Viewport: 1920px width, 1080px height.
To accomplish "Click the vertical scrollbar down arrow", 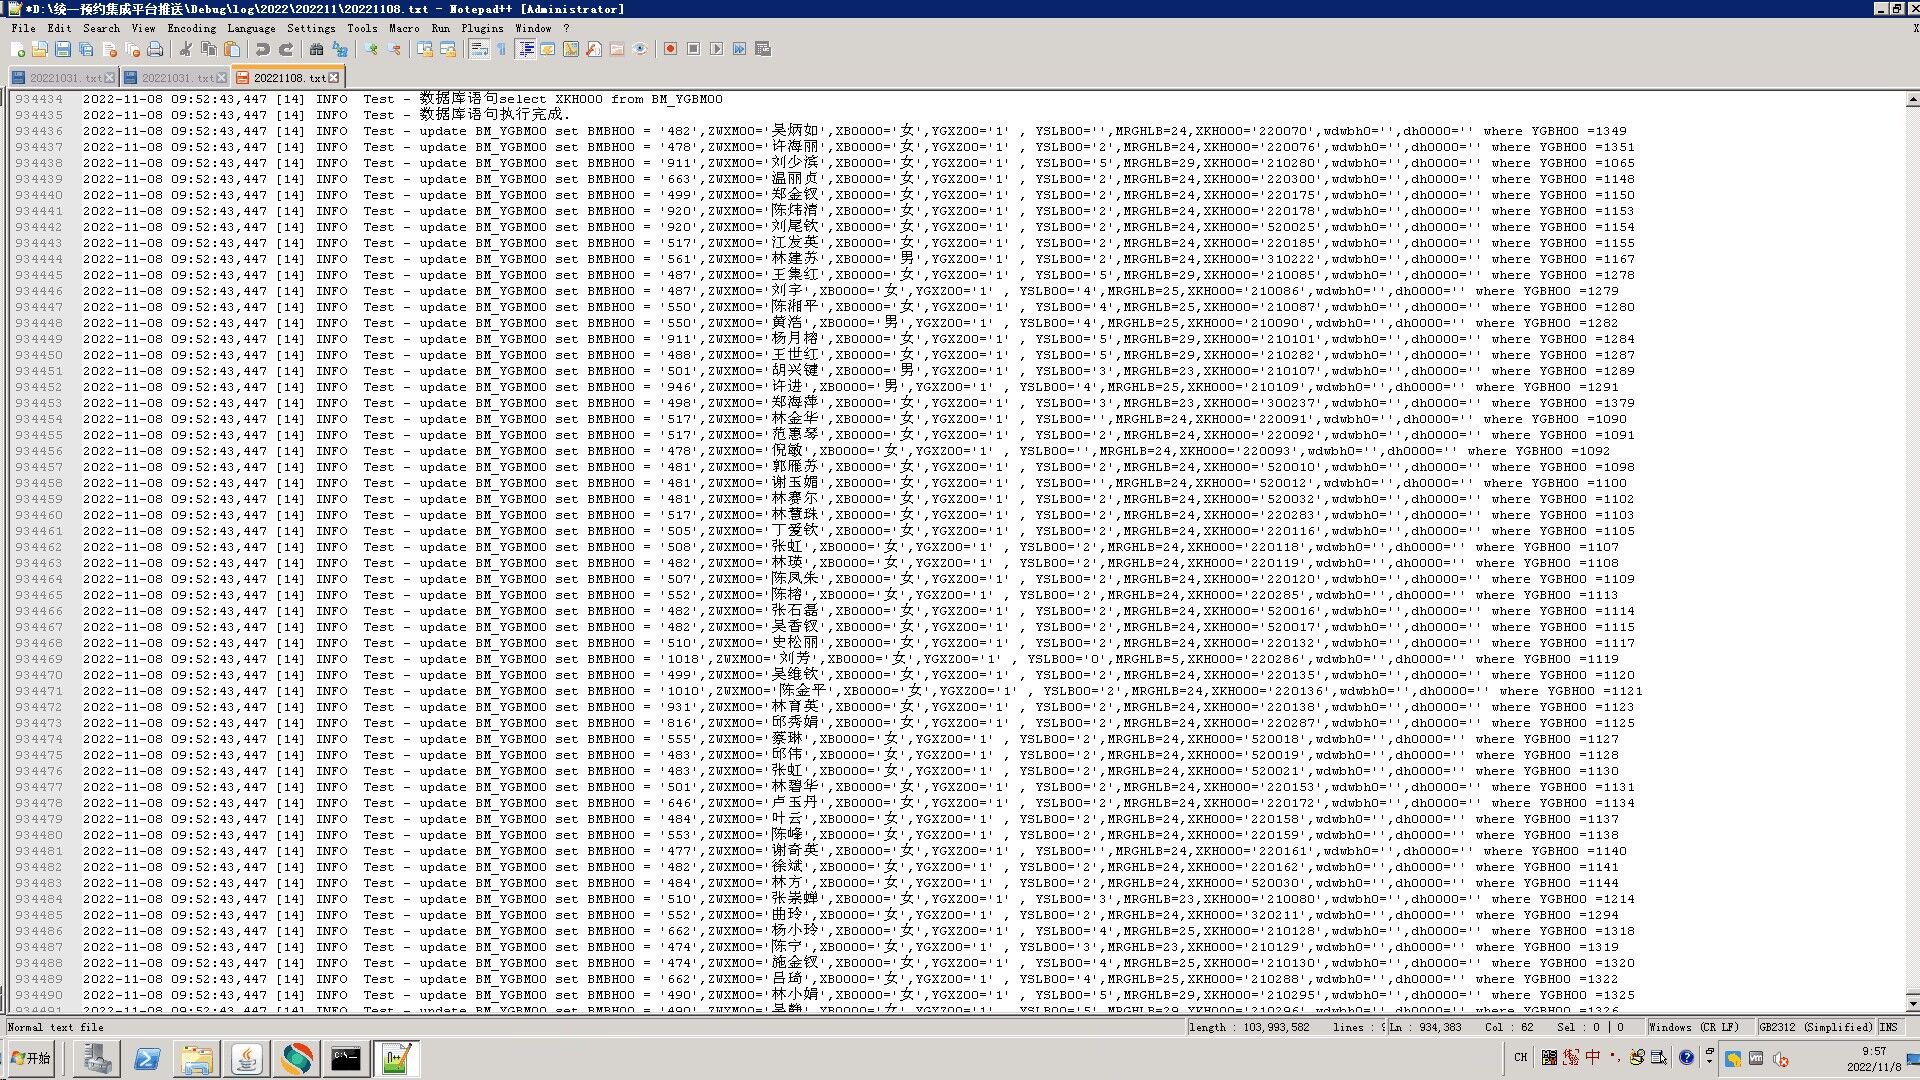I will click(x=1912, y=1004).
